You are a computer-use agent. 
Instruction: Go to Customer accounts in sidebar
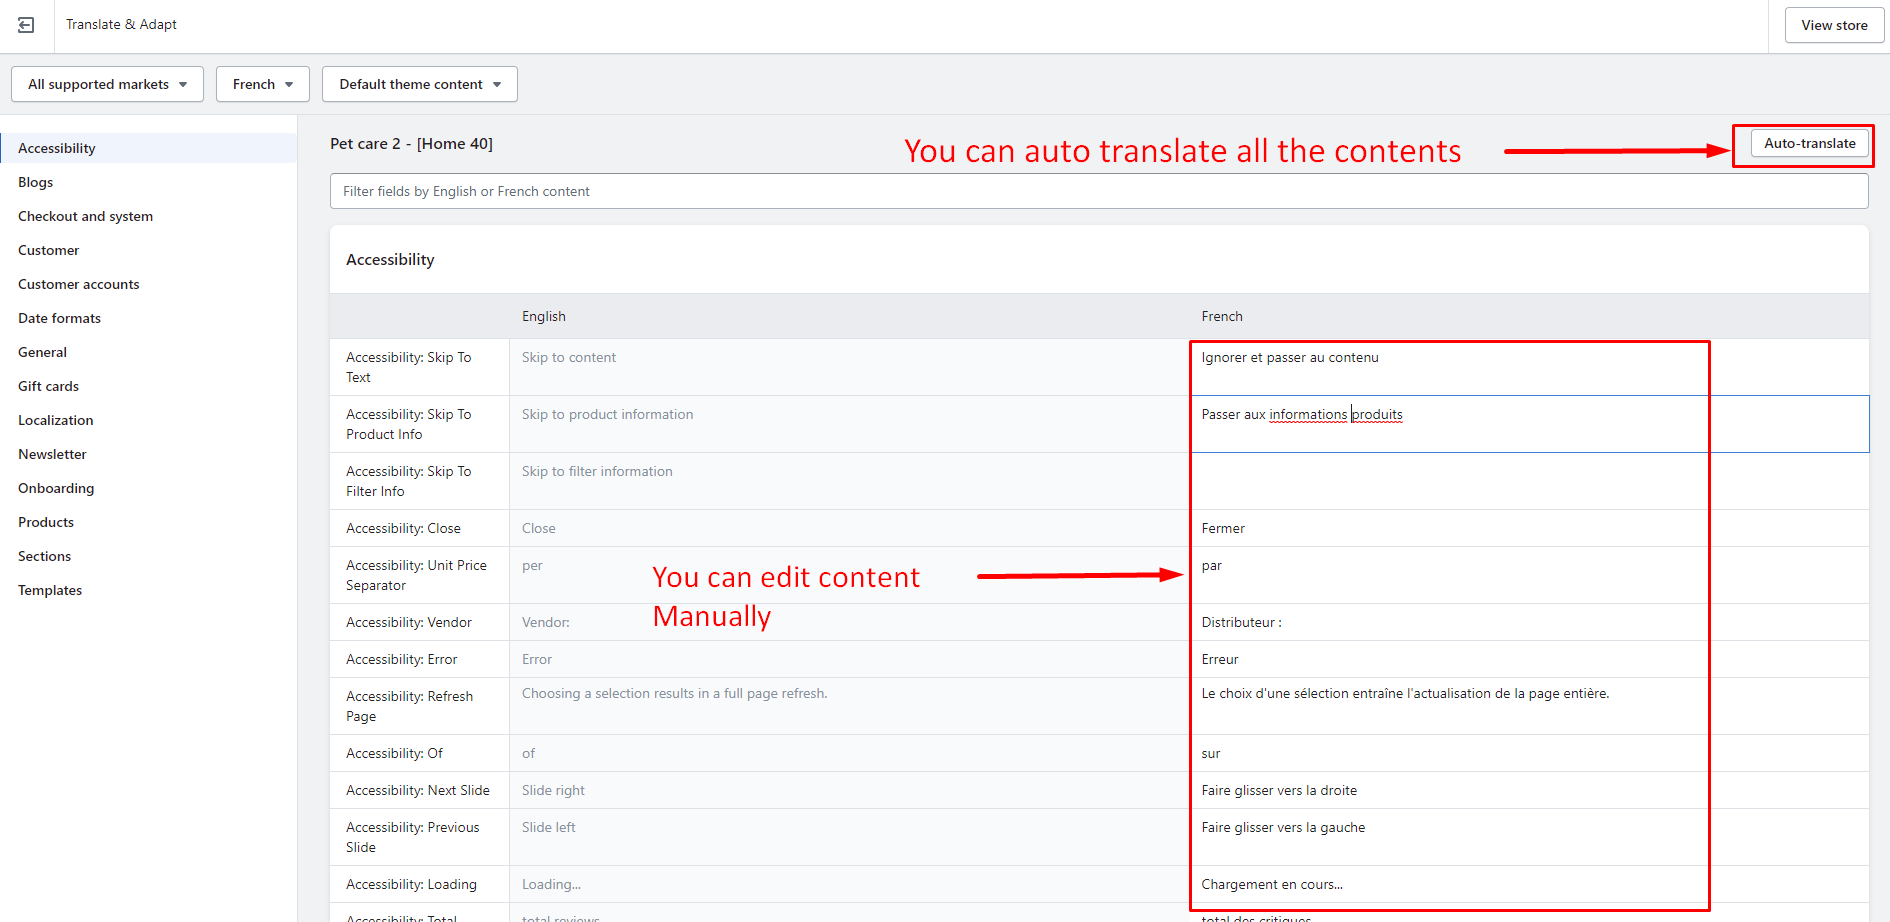point(78,284)
